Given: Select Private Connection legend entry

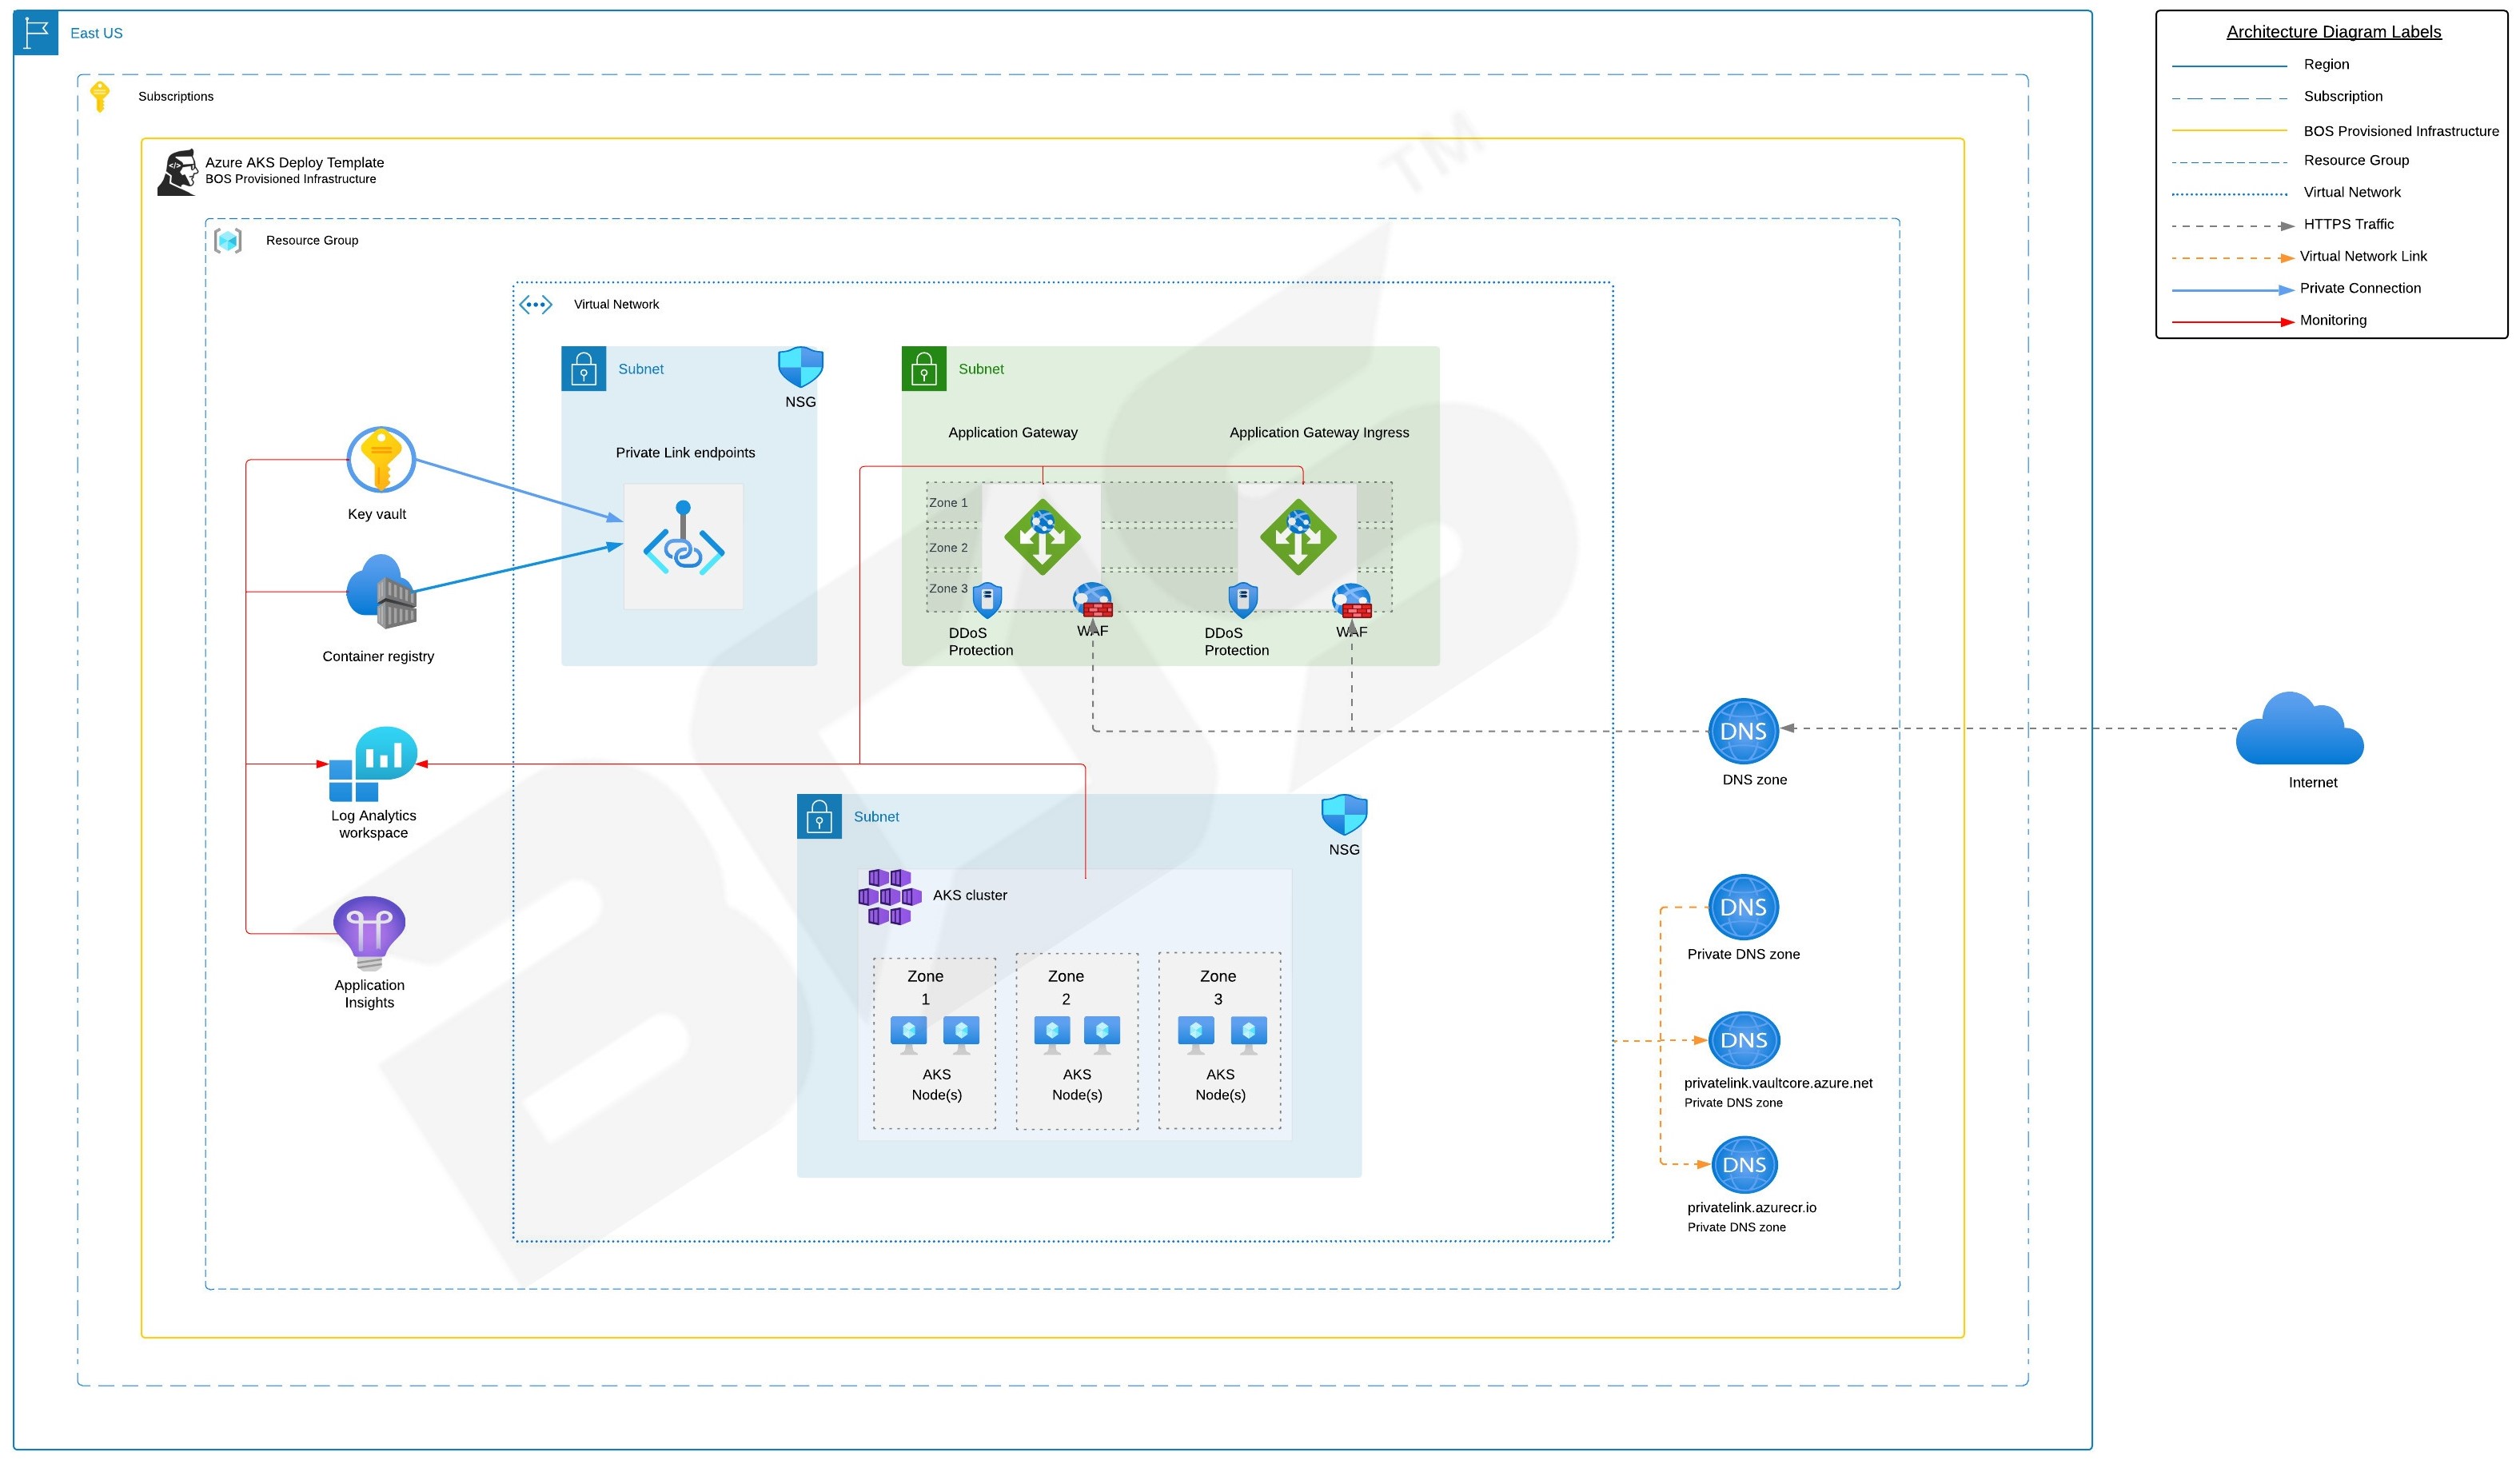Looking at the screenshot, I should [x=2359, y=288].
